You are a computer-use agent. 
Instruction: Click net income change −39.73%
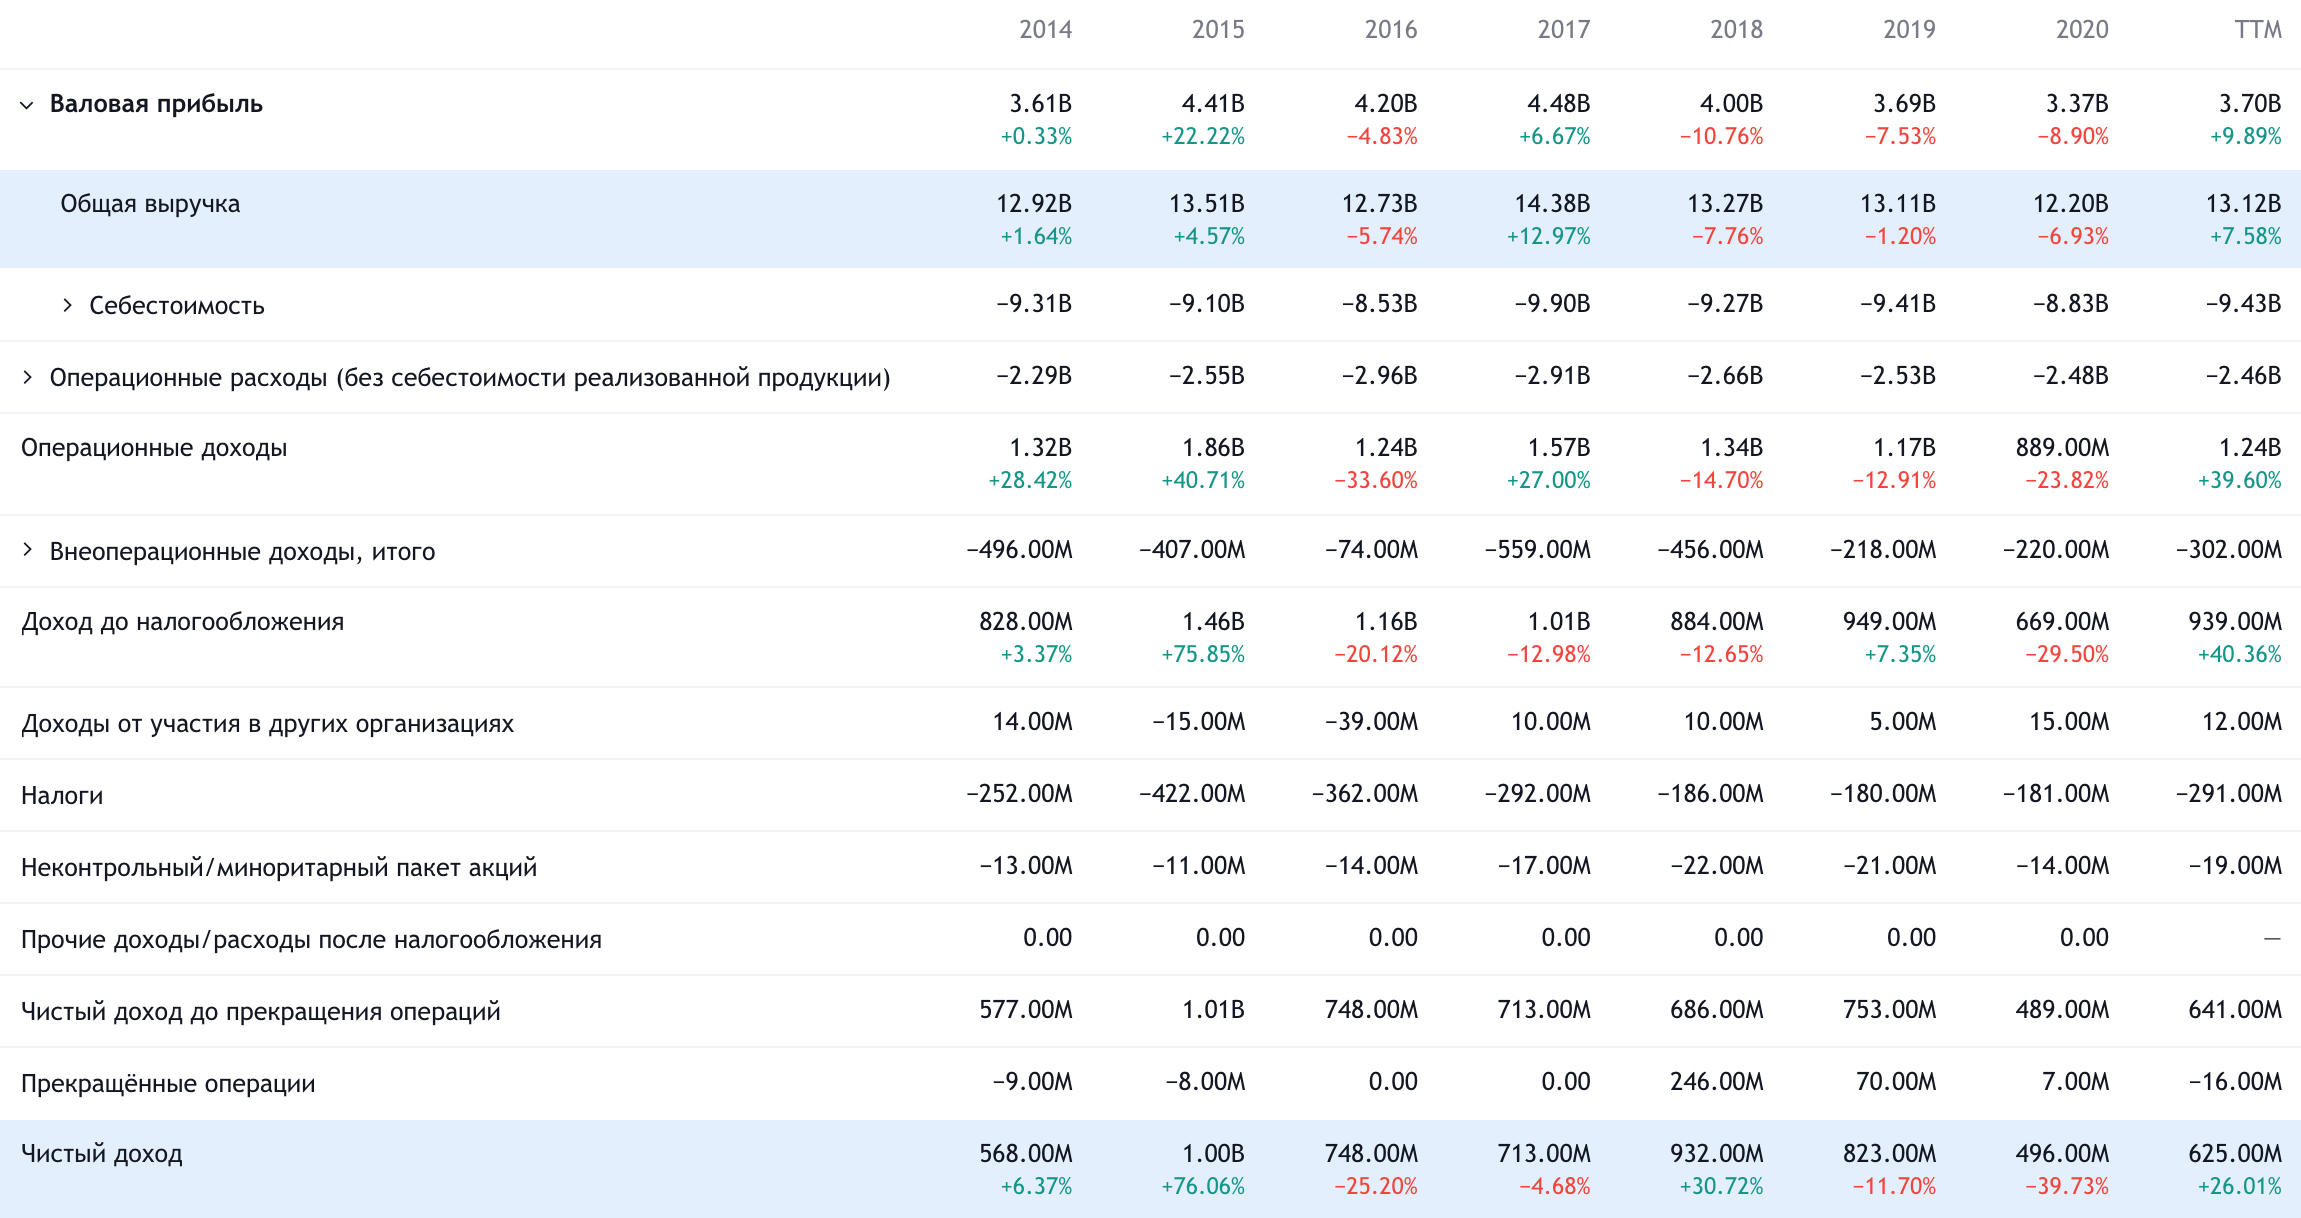pyautogui.click(x=2067, y=1187)
